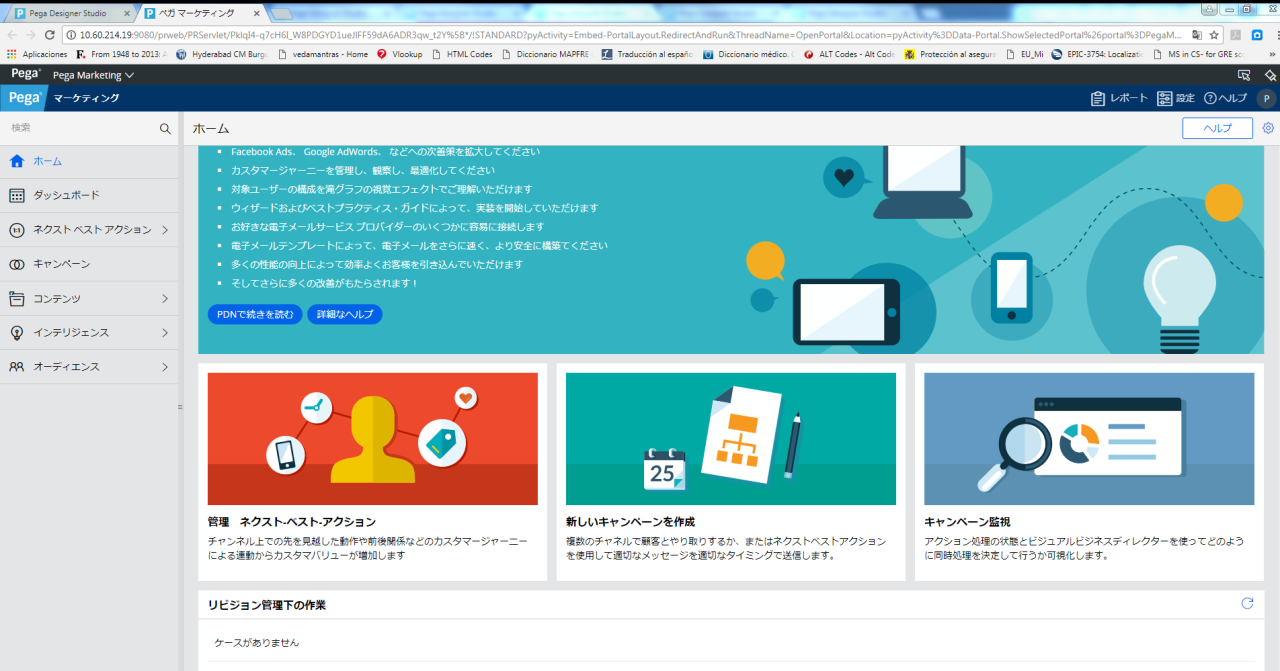Open the レポート clipboard icon in top bar
Image resolution: width=1280 pixels, height=671 pixels.
(1096, 98)
